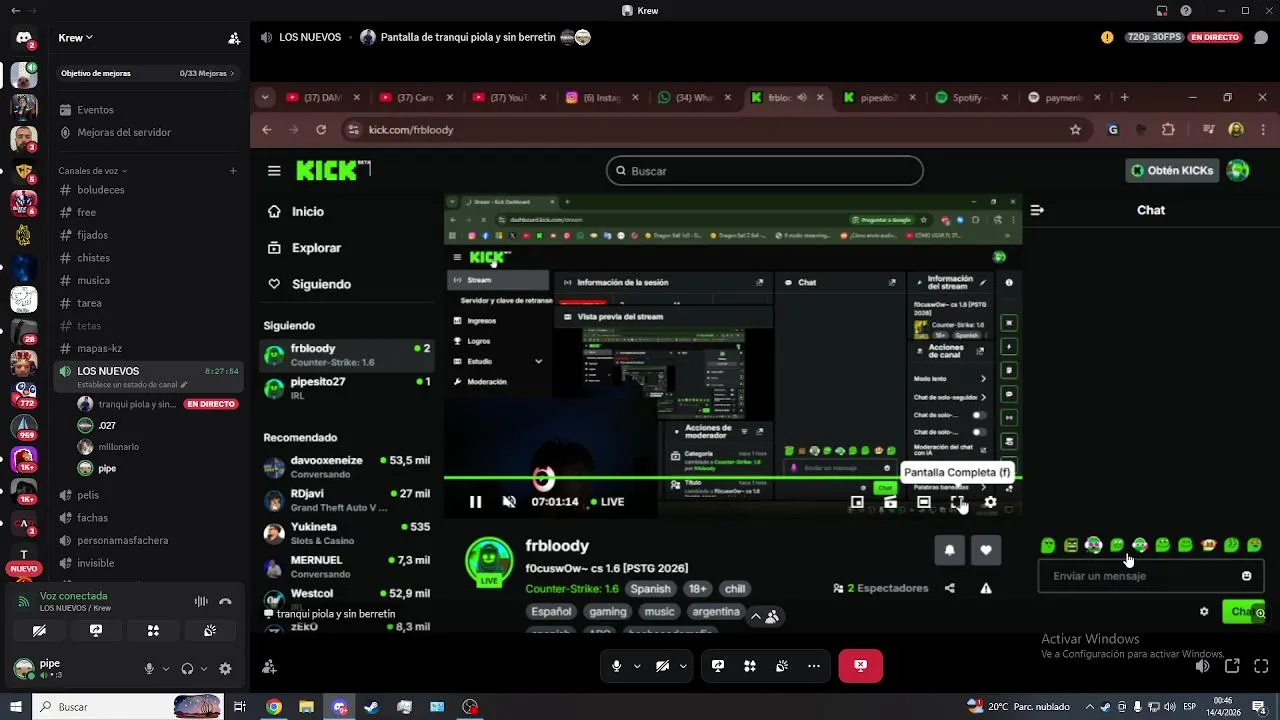Unmute the Kick player volume
The width and height of the screenshot is (1280, 720).
pos(509,502)
